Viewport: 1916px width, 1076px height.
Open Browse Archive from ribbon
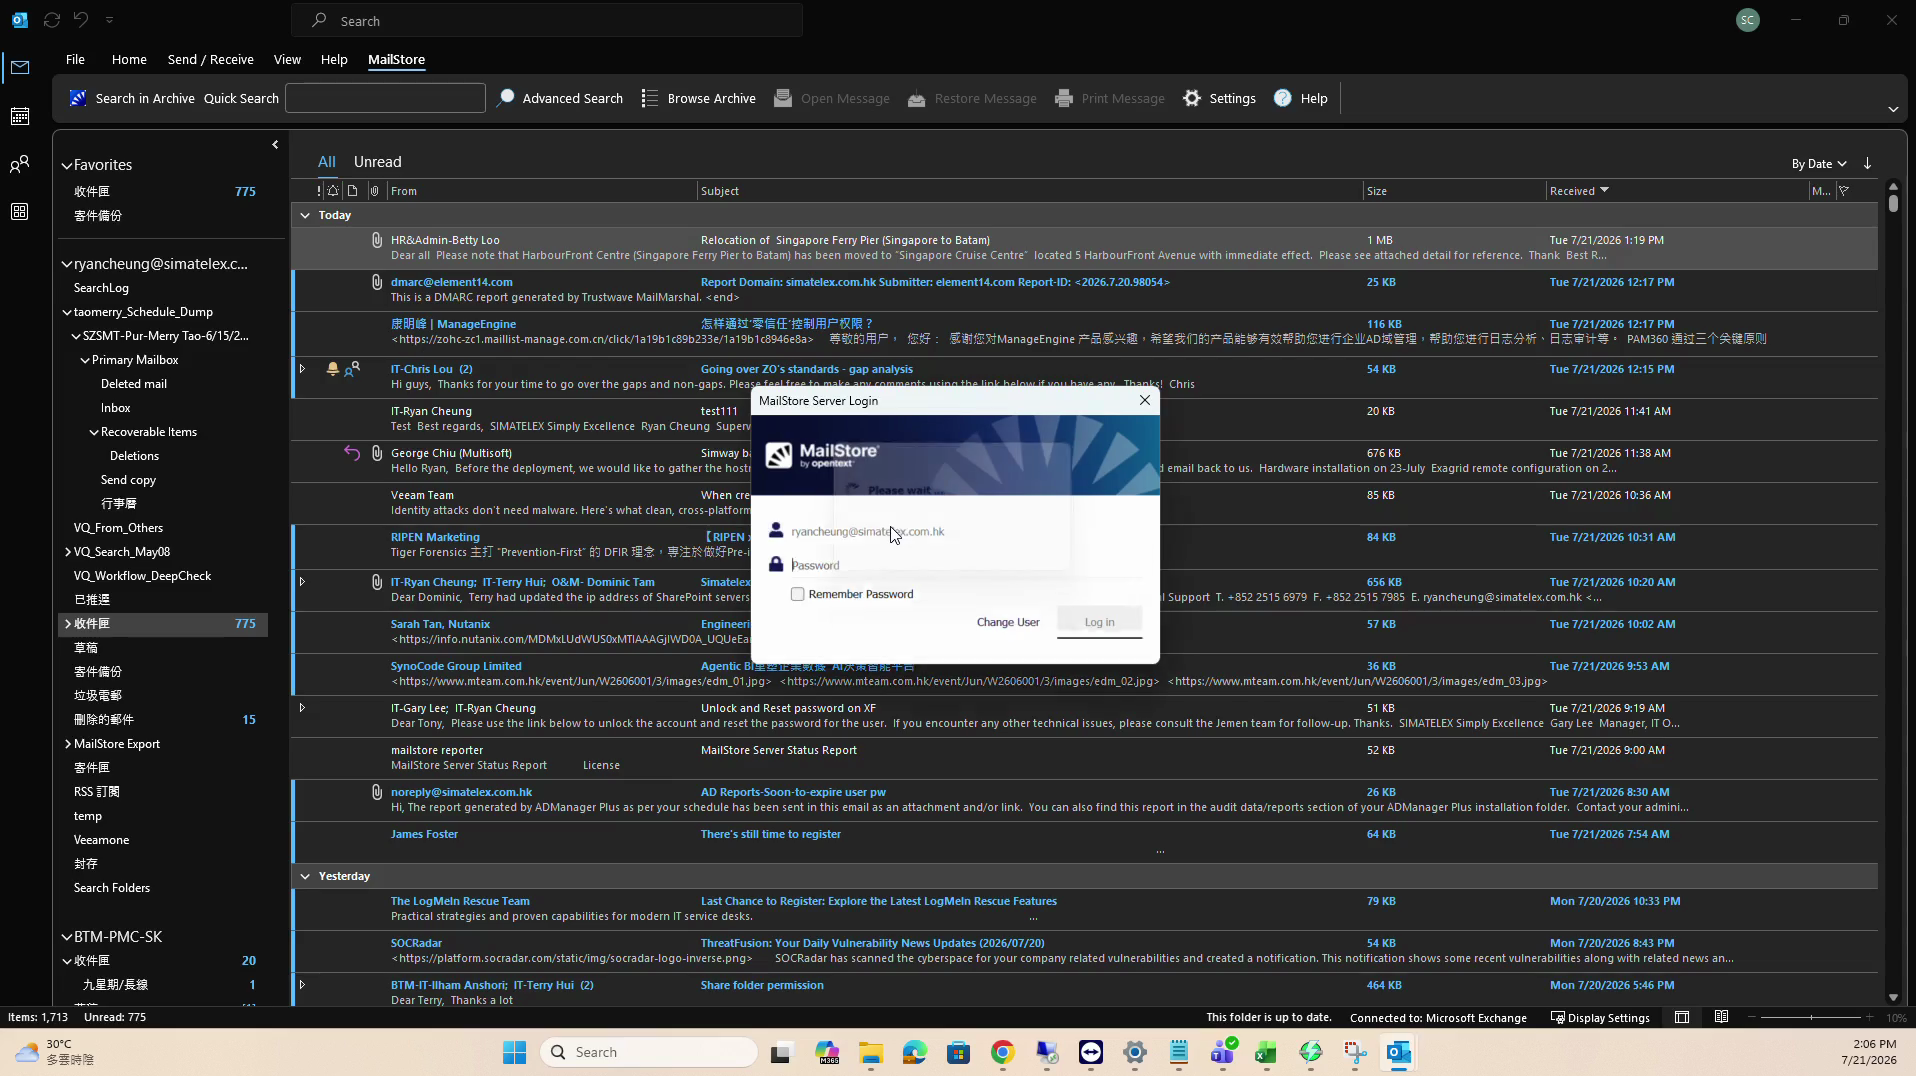coord(698,98)
